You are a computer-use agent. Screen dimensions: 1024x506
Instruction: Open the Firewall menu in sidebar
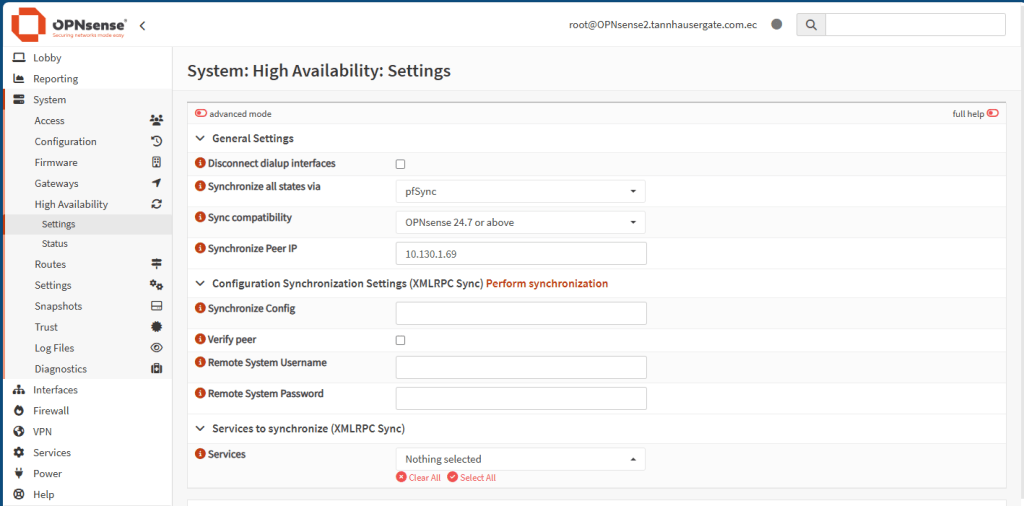click(x=50, y=411)
